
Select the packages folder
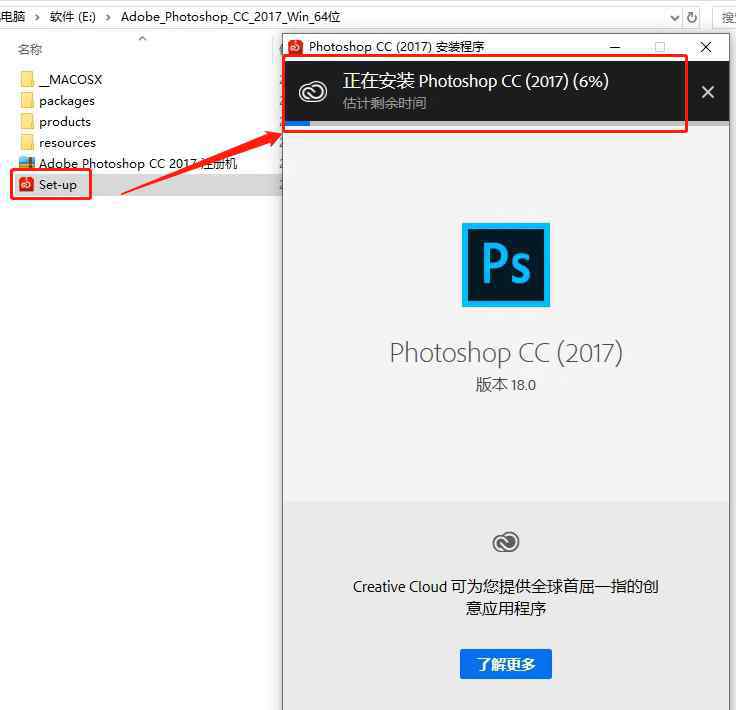(x=66, y=101)
